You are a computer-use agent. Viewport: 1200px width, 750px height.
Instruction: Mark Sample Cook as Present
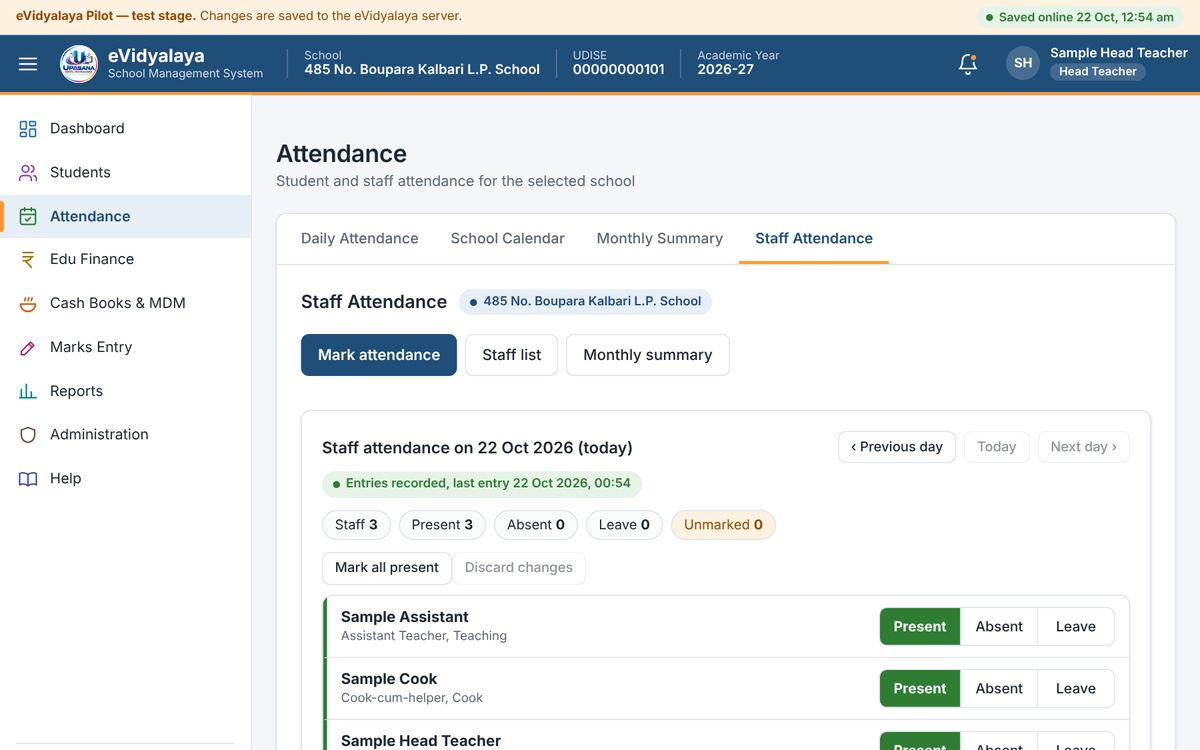point(920,689)
